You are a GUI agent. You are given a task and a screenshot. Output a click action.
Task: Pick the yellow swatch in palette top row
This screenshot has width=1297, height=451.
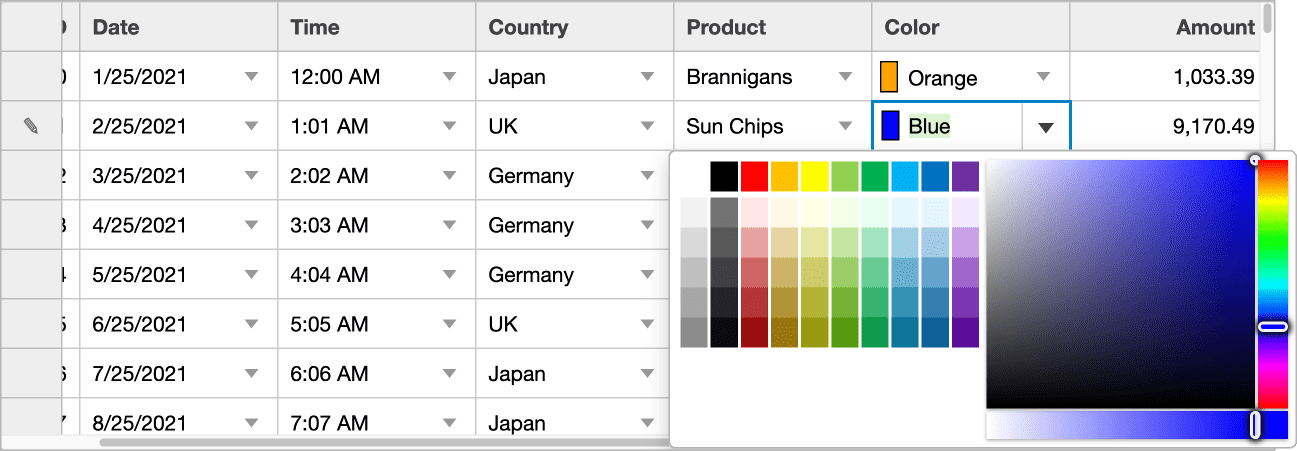tap(815, 176)
